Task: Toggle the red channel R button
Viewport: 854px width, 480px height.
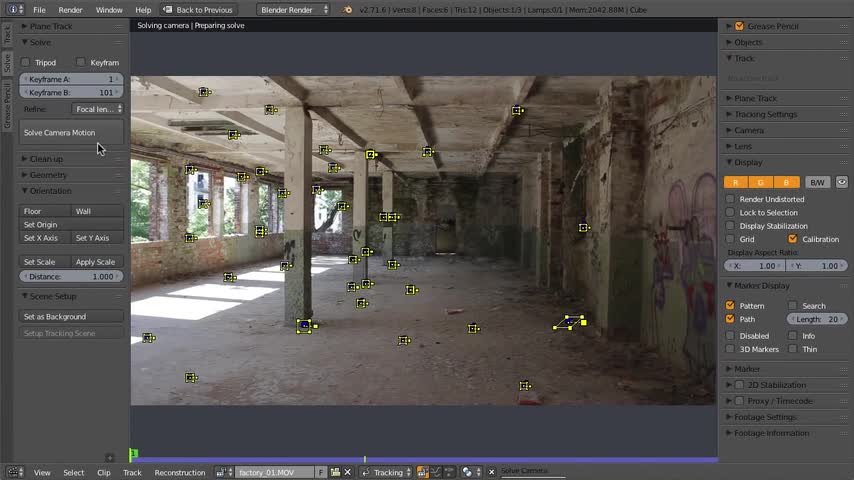Action: 736,183
